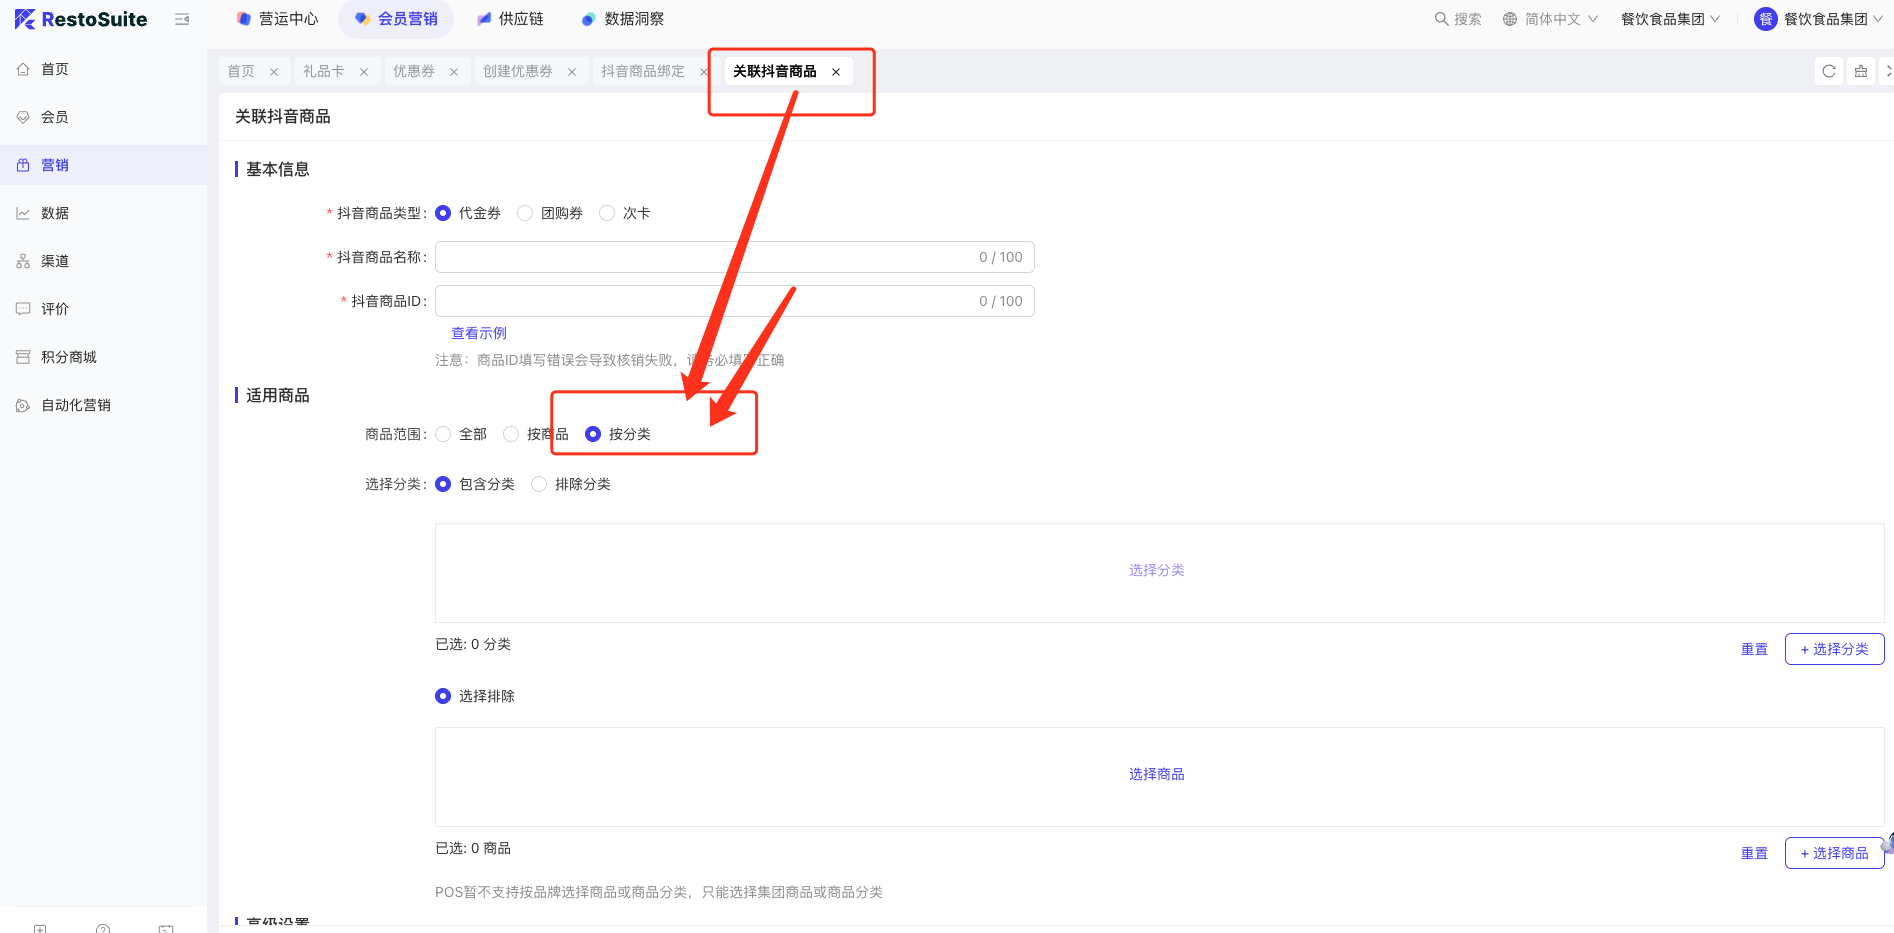Collapse the sidebar menu icon

click(x=182, y=19)
